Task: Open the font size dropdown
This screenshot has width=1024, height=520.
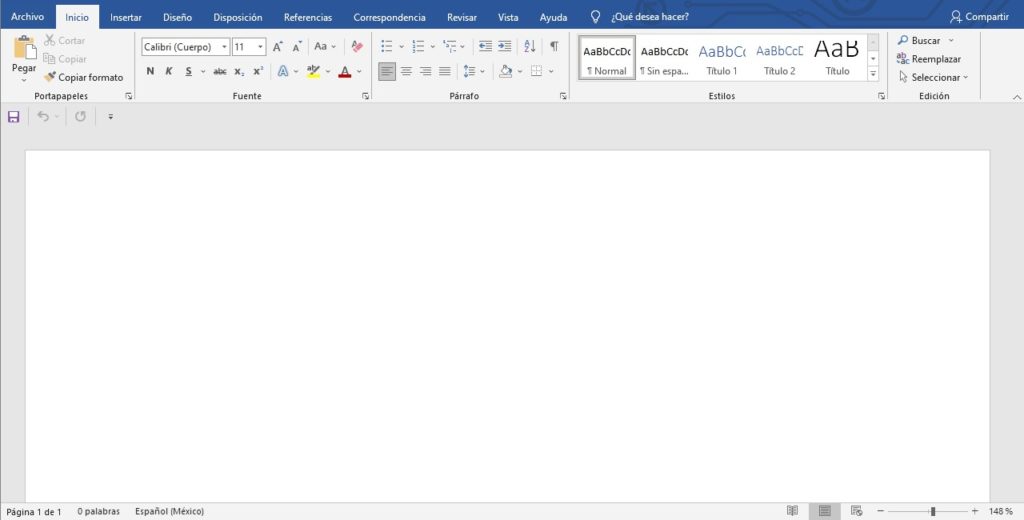Action: 261,47
